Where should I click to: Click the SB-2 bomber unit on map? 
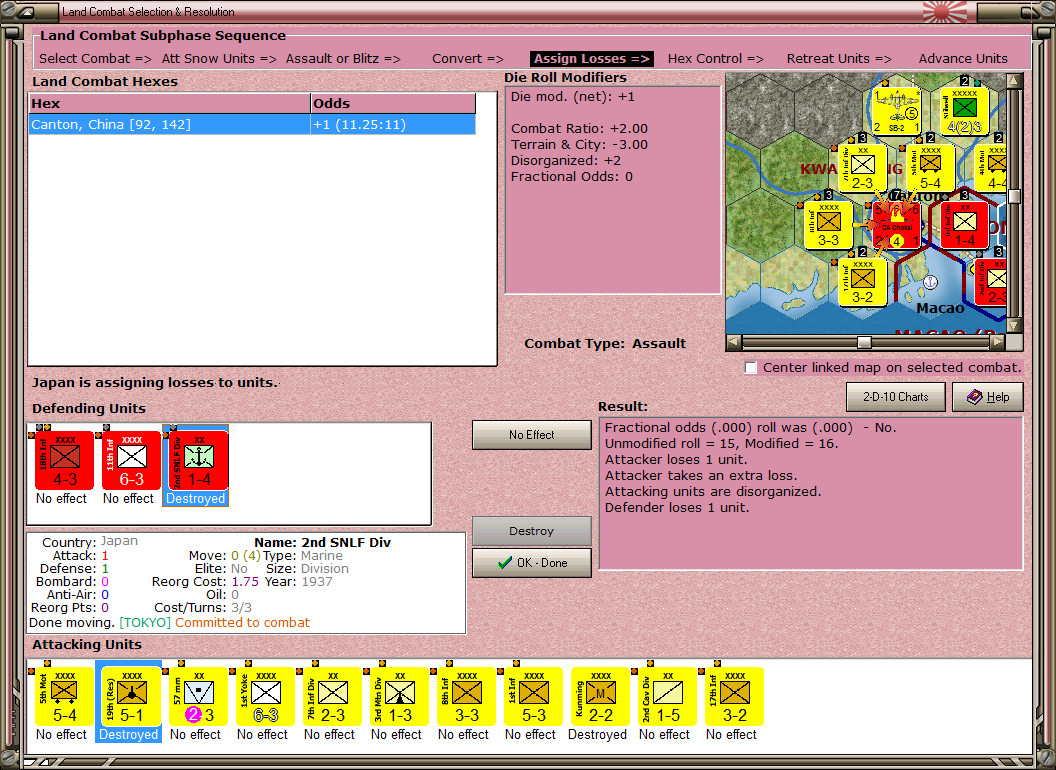(896, 110)
